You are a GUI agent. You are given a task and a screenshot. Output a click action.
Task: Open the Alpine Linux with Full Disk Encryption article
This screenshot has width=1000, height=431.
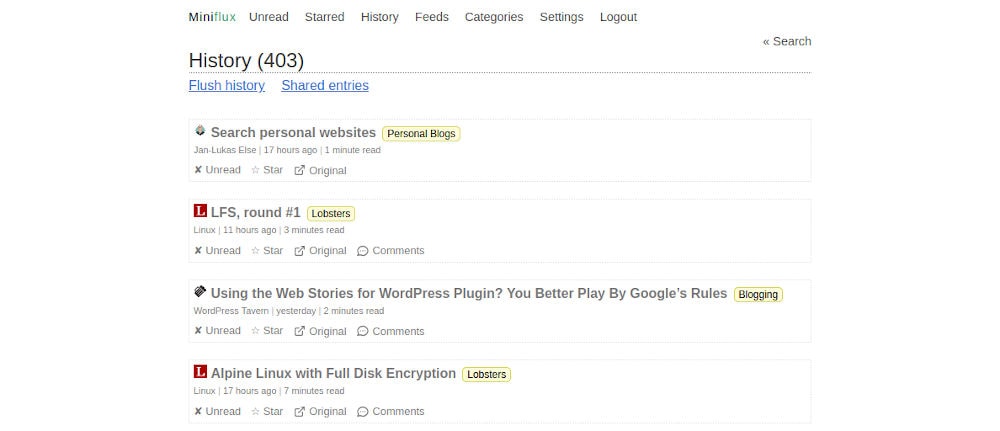coord(333,373)
